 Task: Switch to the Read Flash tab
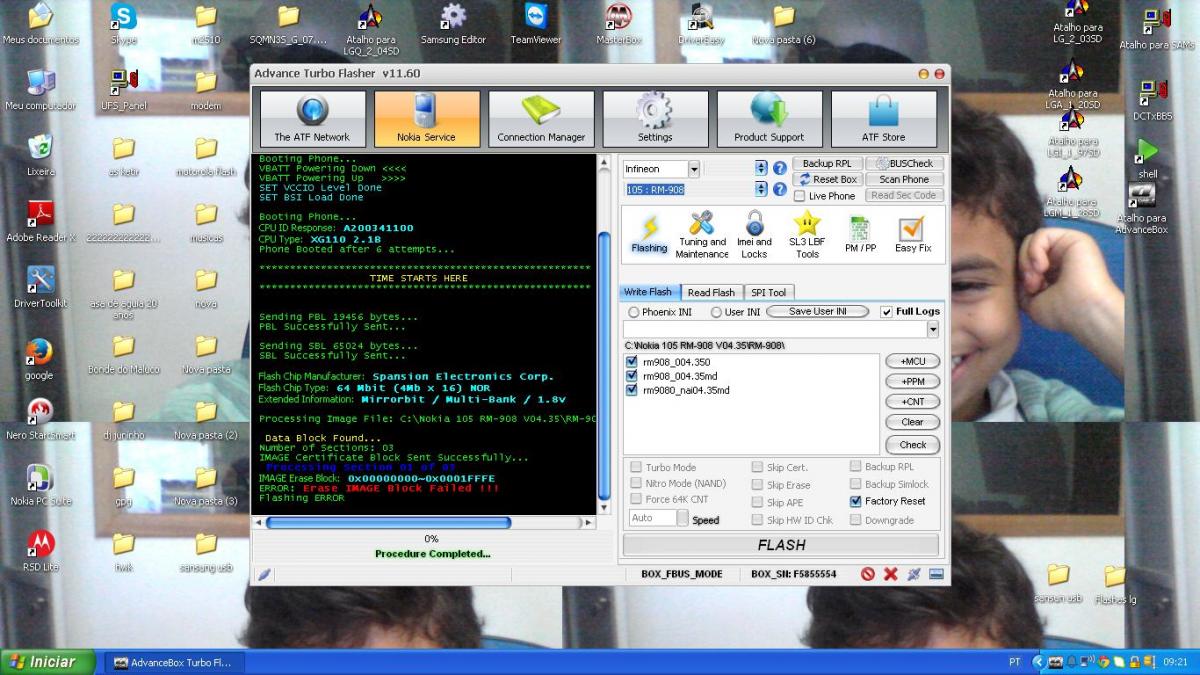point(711,292)
